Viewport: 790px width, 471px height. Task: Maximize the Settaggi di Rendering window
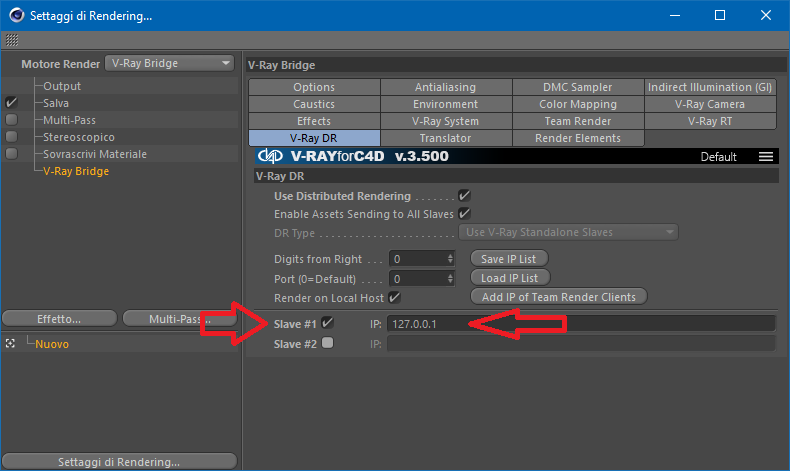coord(720,16)
